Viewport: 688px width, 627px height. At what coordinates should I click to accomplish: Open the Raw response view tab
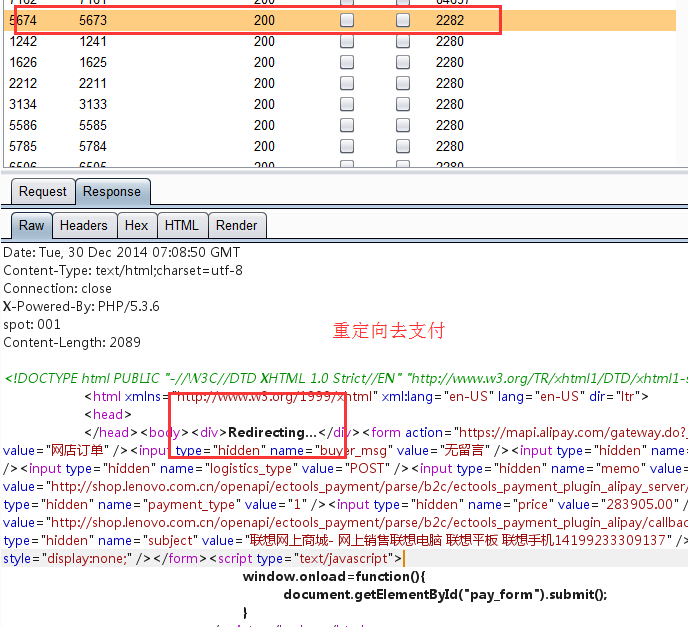click(x=32, y=226)
